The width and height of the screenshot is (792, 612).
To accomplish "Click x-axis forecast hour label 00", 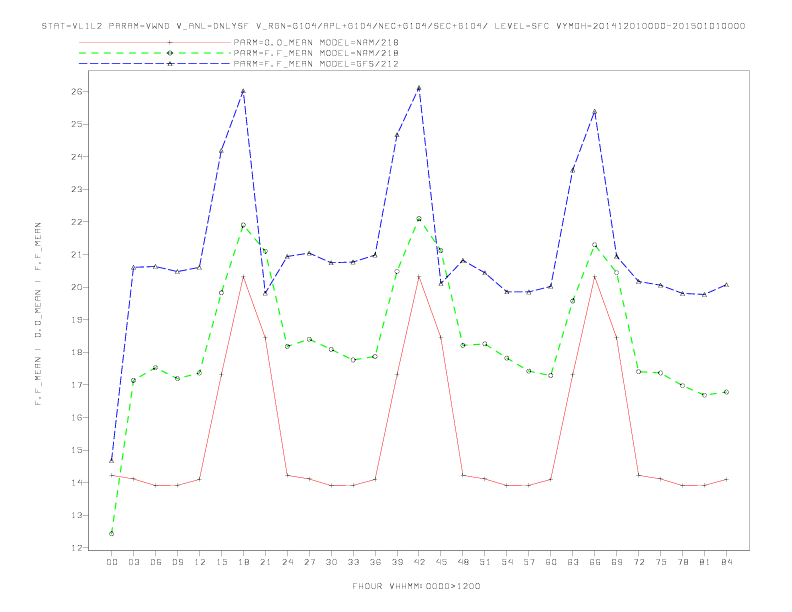I will pos(112,562).
